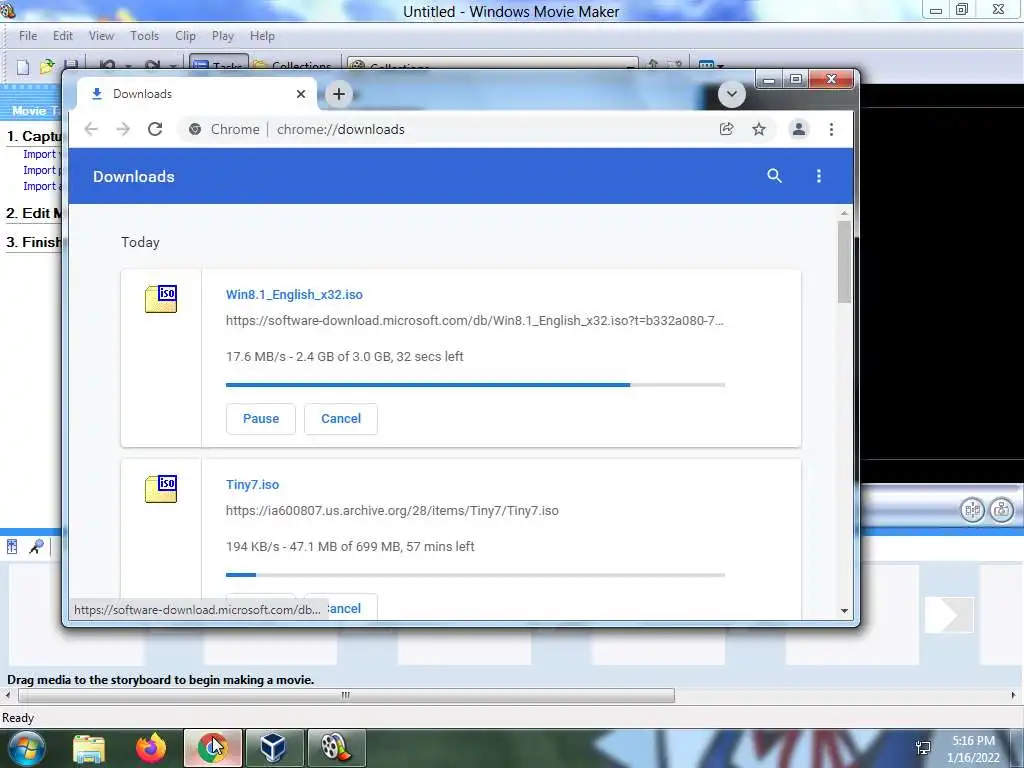This screenshot has height=768, width=1024.
Task: Click the Open Project folder icon
Action: click(x=47, y=66)
